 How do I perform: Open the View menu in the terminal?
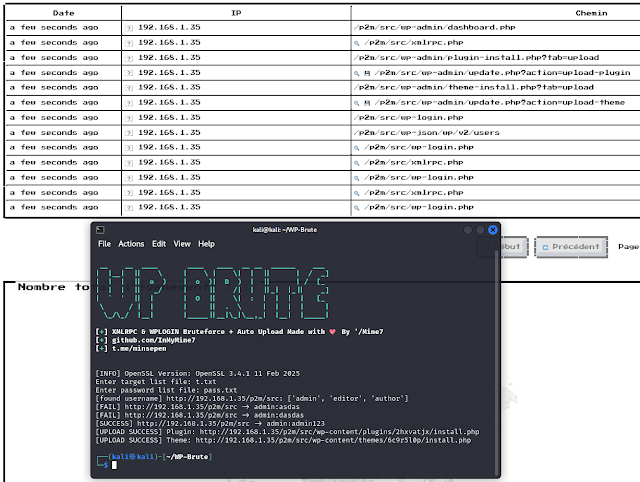(x=182, y=244)
